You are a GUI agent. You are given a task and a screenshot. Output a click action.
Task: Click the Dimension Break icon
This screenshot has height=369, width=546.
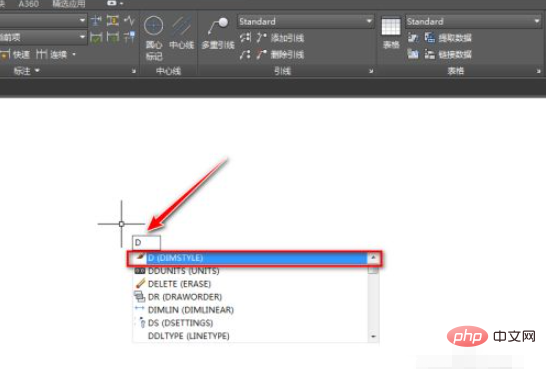pyautogui.click(x=96, y=21)
